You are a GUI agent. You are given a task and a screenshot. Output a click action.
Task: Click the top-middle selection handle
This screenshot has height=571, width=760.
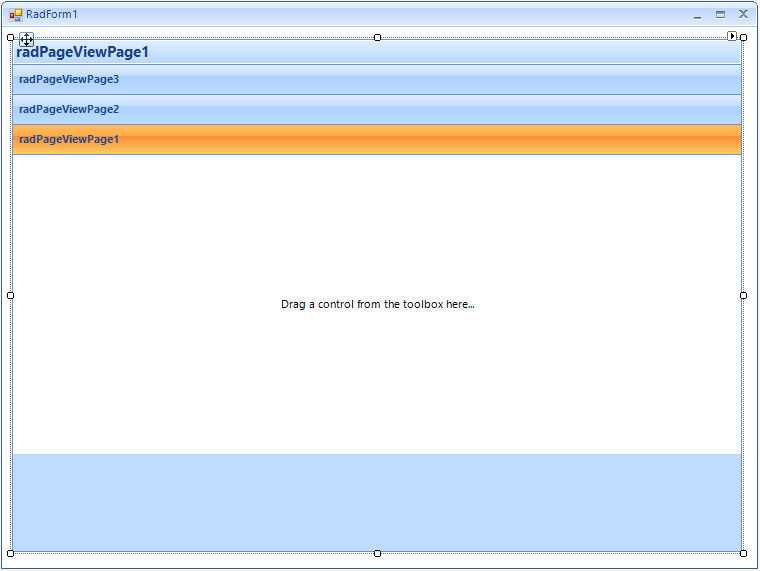coord(378,37)
